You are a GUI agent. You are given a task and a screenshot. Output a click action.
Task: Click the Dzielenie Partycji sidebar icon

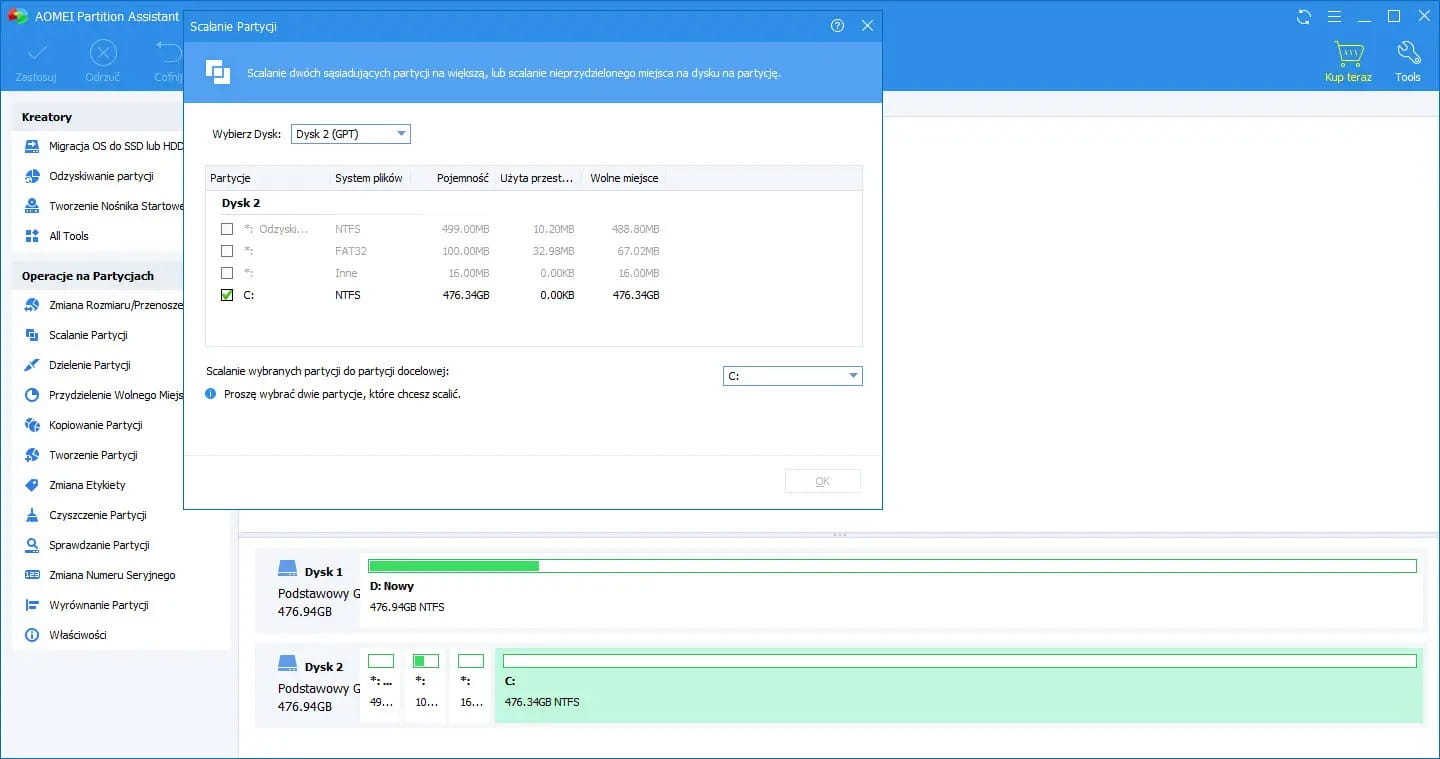click(x=32, y=365)
